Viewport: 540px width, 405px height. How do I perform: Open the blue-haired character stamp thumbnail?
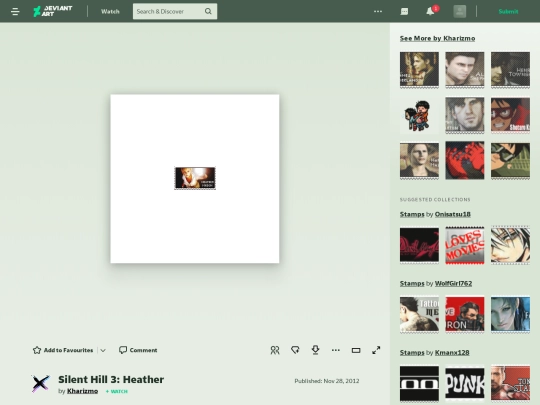510,314
